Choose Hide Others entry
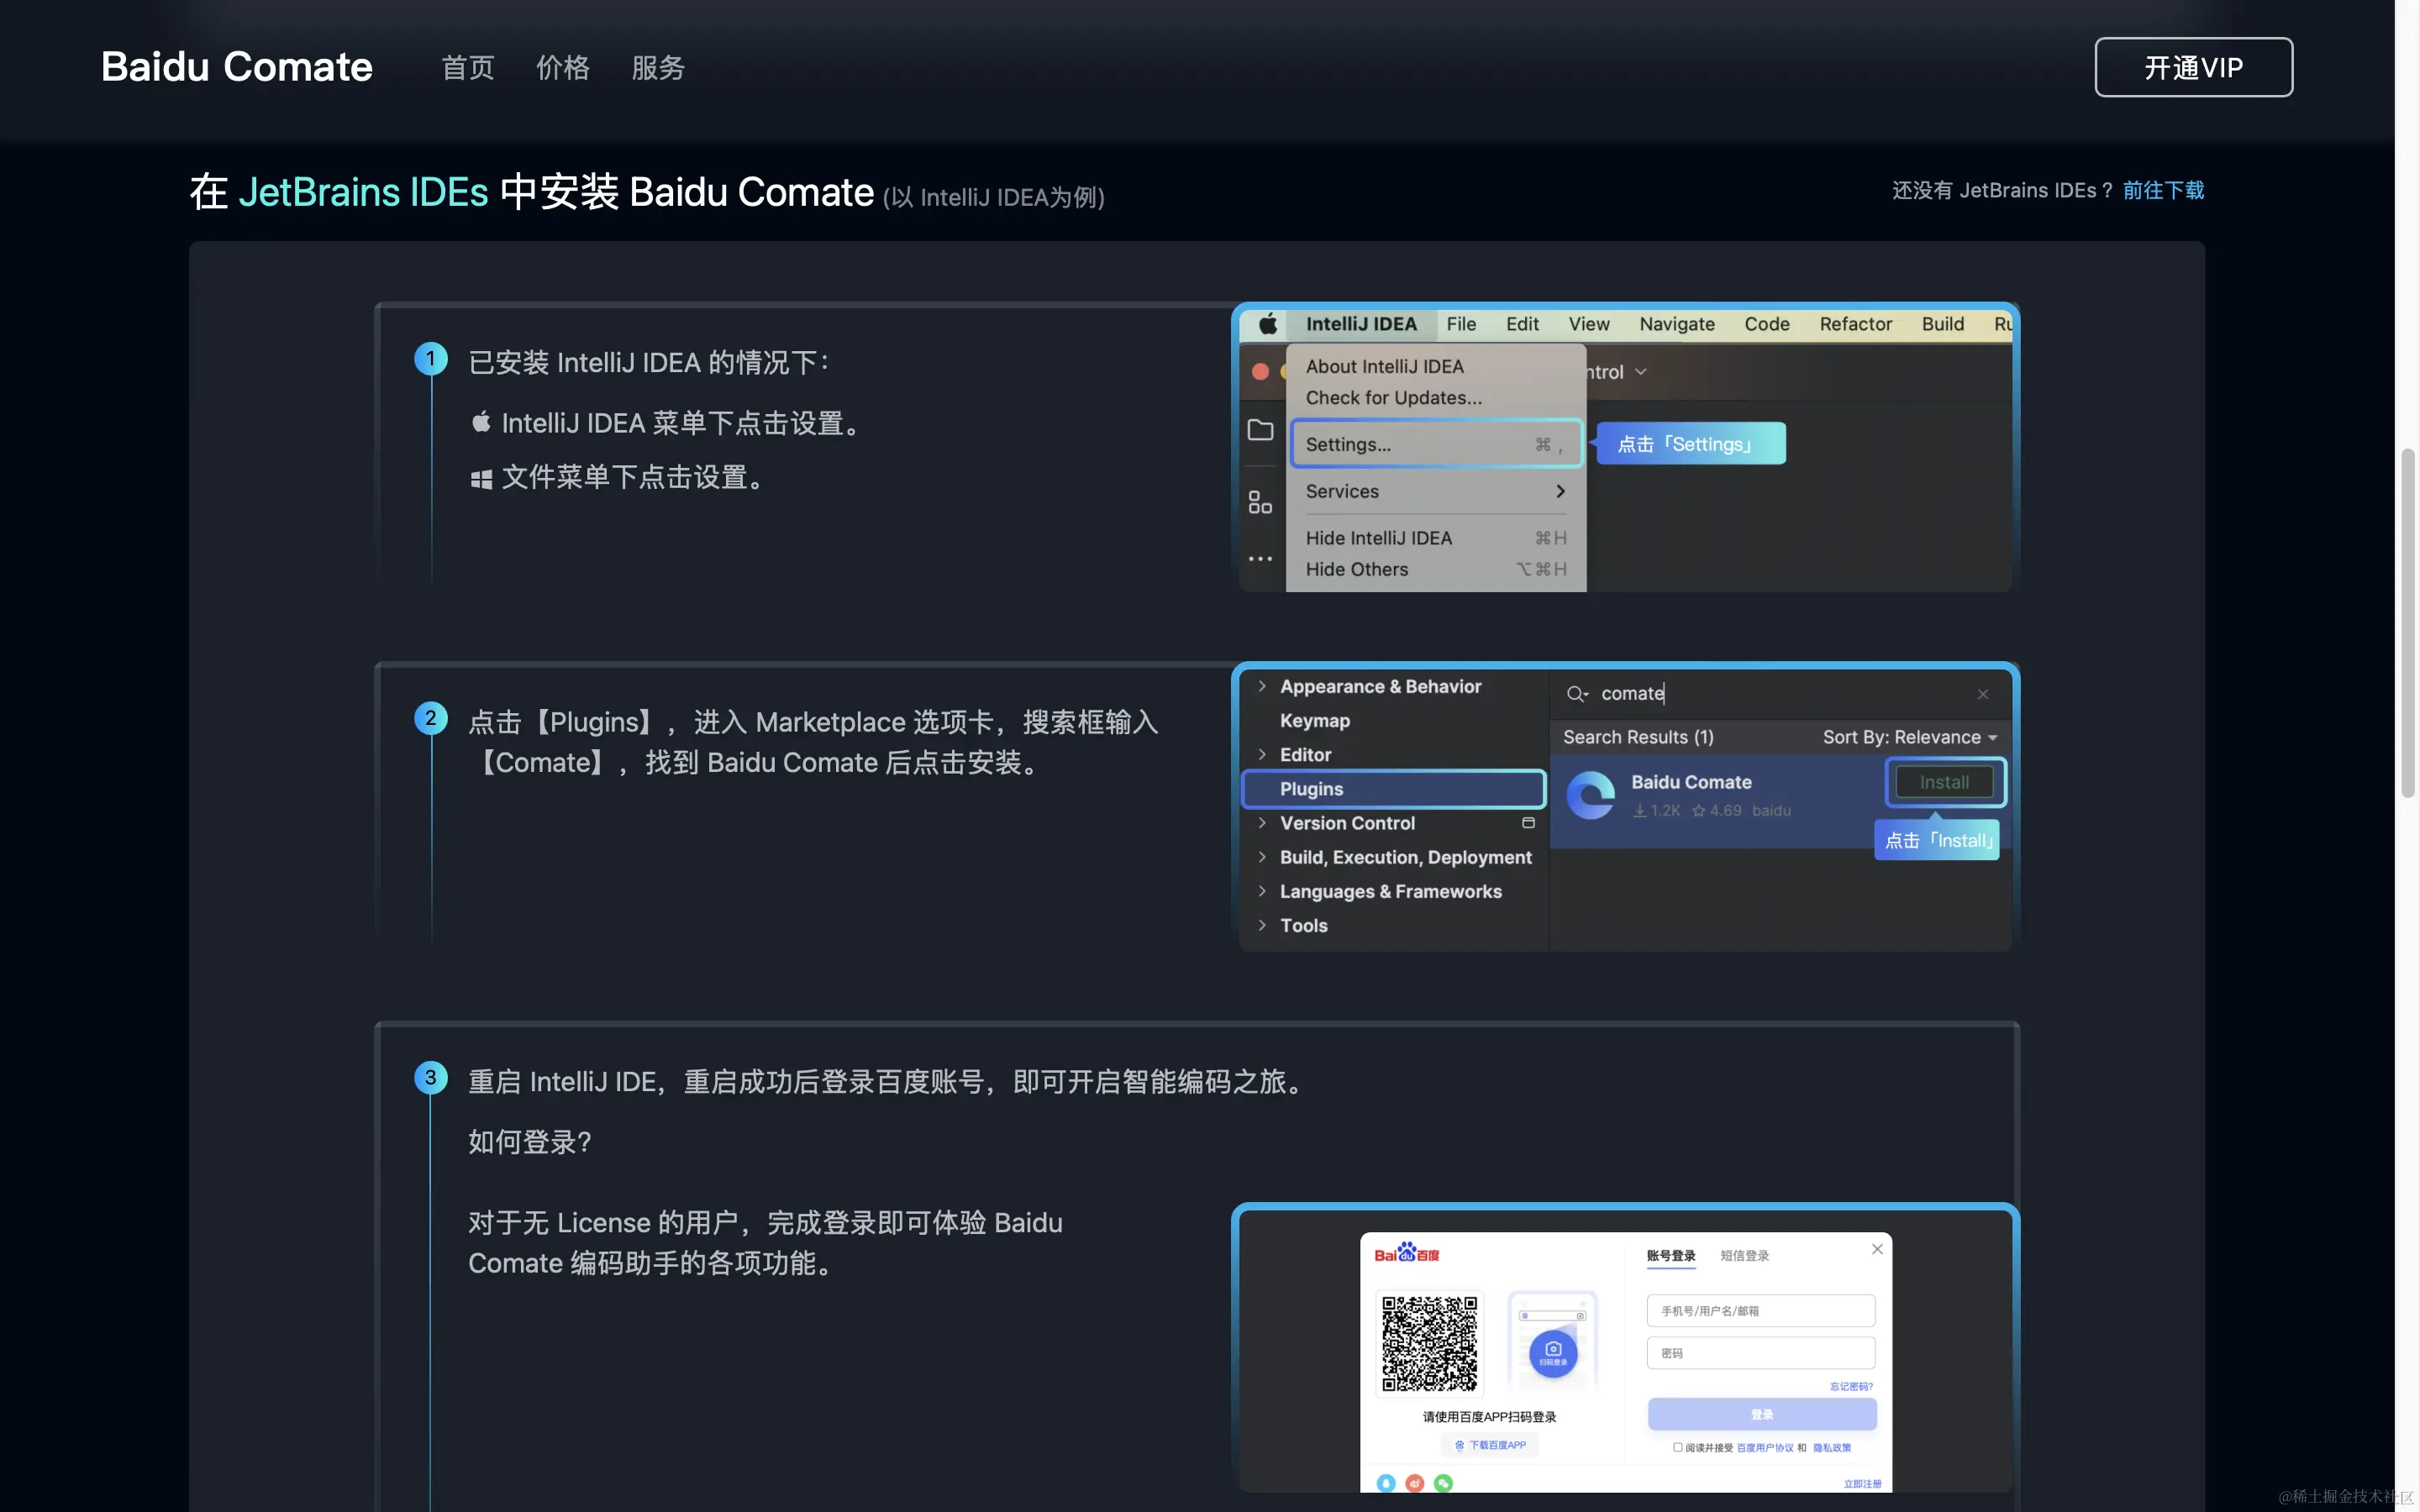Screen dimensions: 2420x1512 [x=1436, y=569]
